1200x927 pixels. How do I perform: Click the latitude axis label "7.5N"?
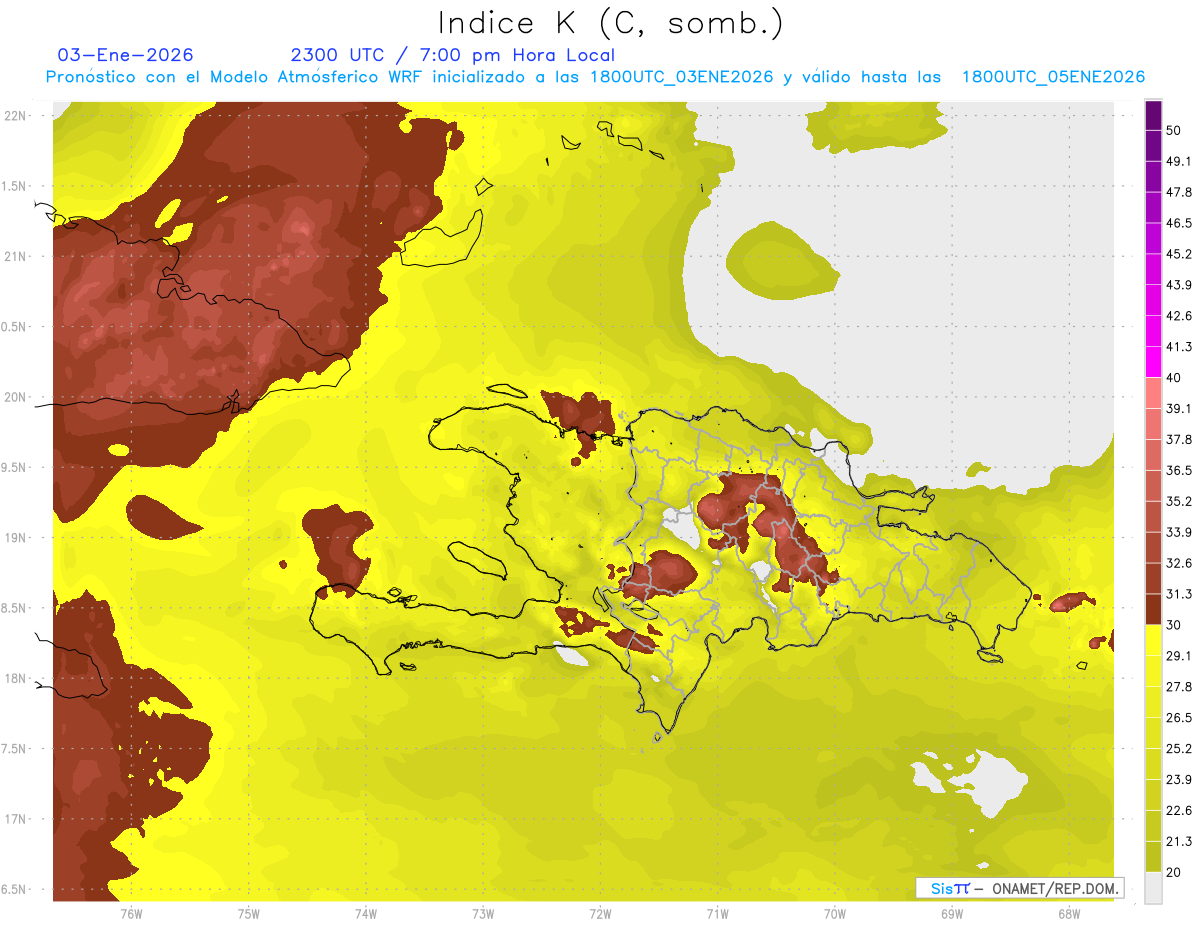pyautogui.click(x=14, y=749)
